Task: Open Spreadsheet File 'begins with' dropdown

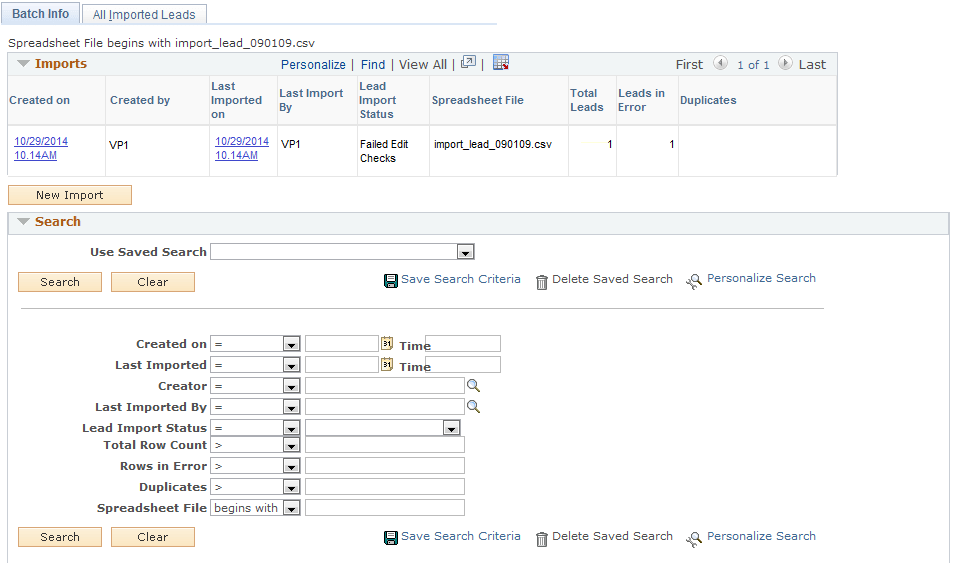Action: [291, 508]
